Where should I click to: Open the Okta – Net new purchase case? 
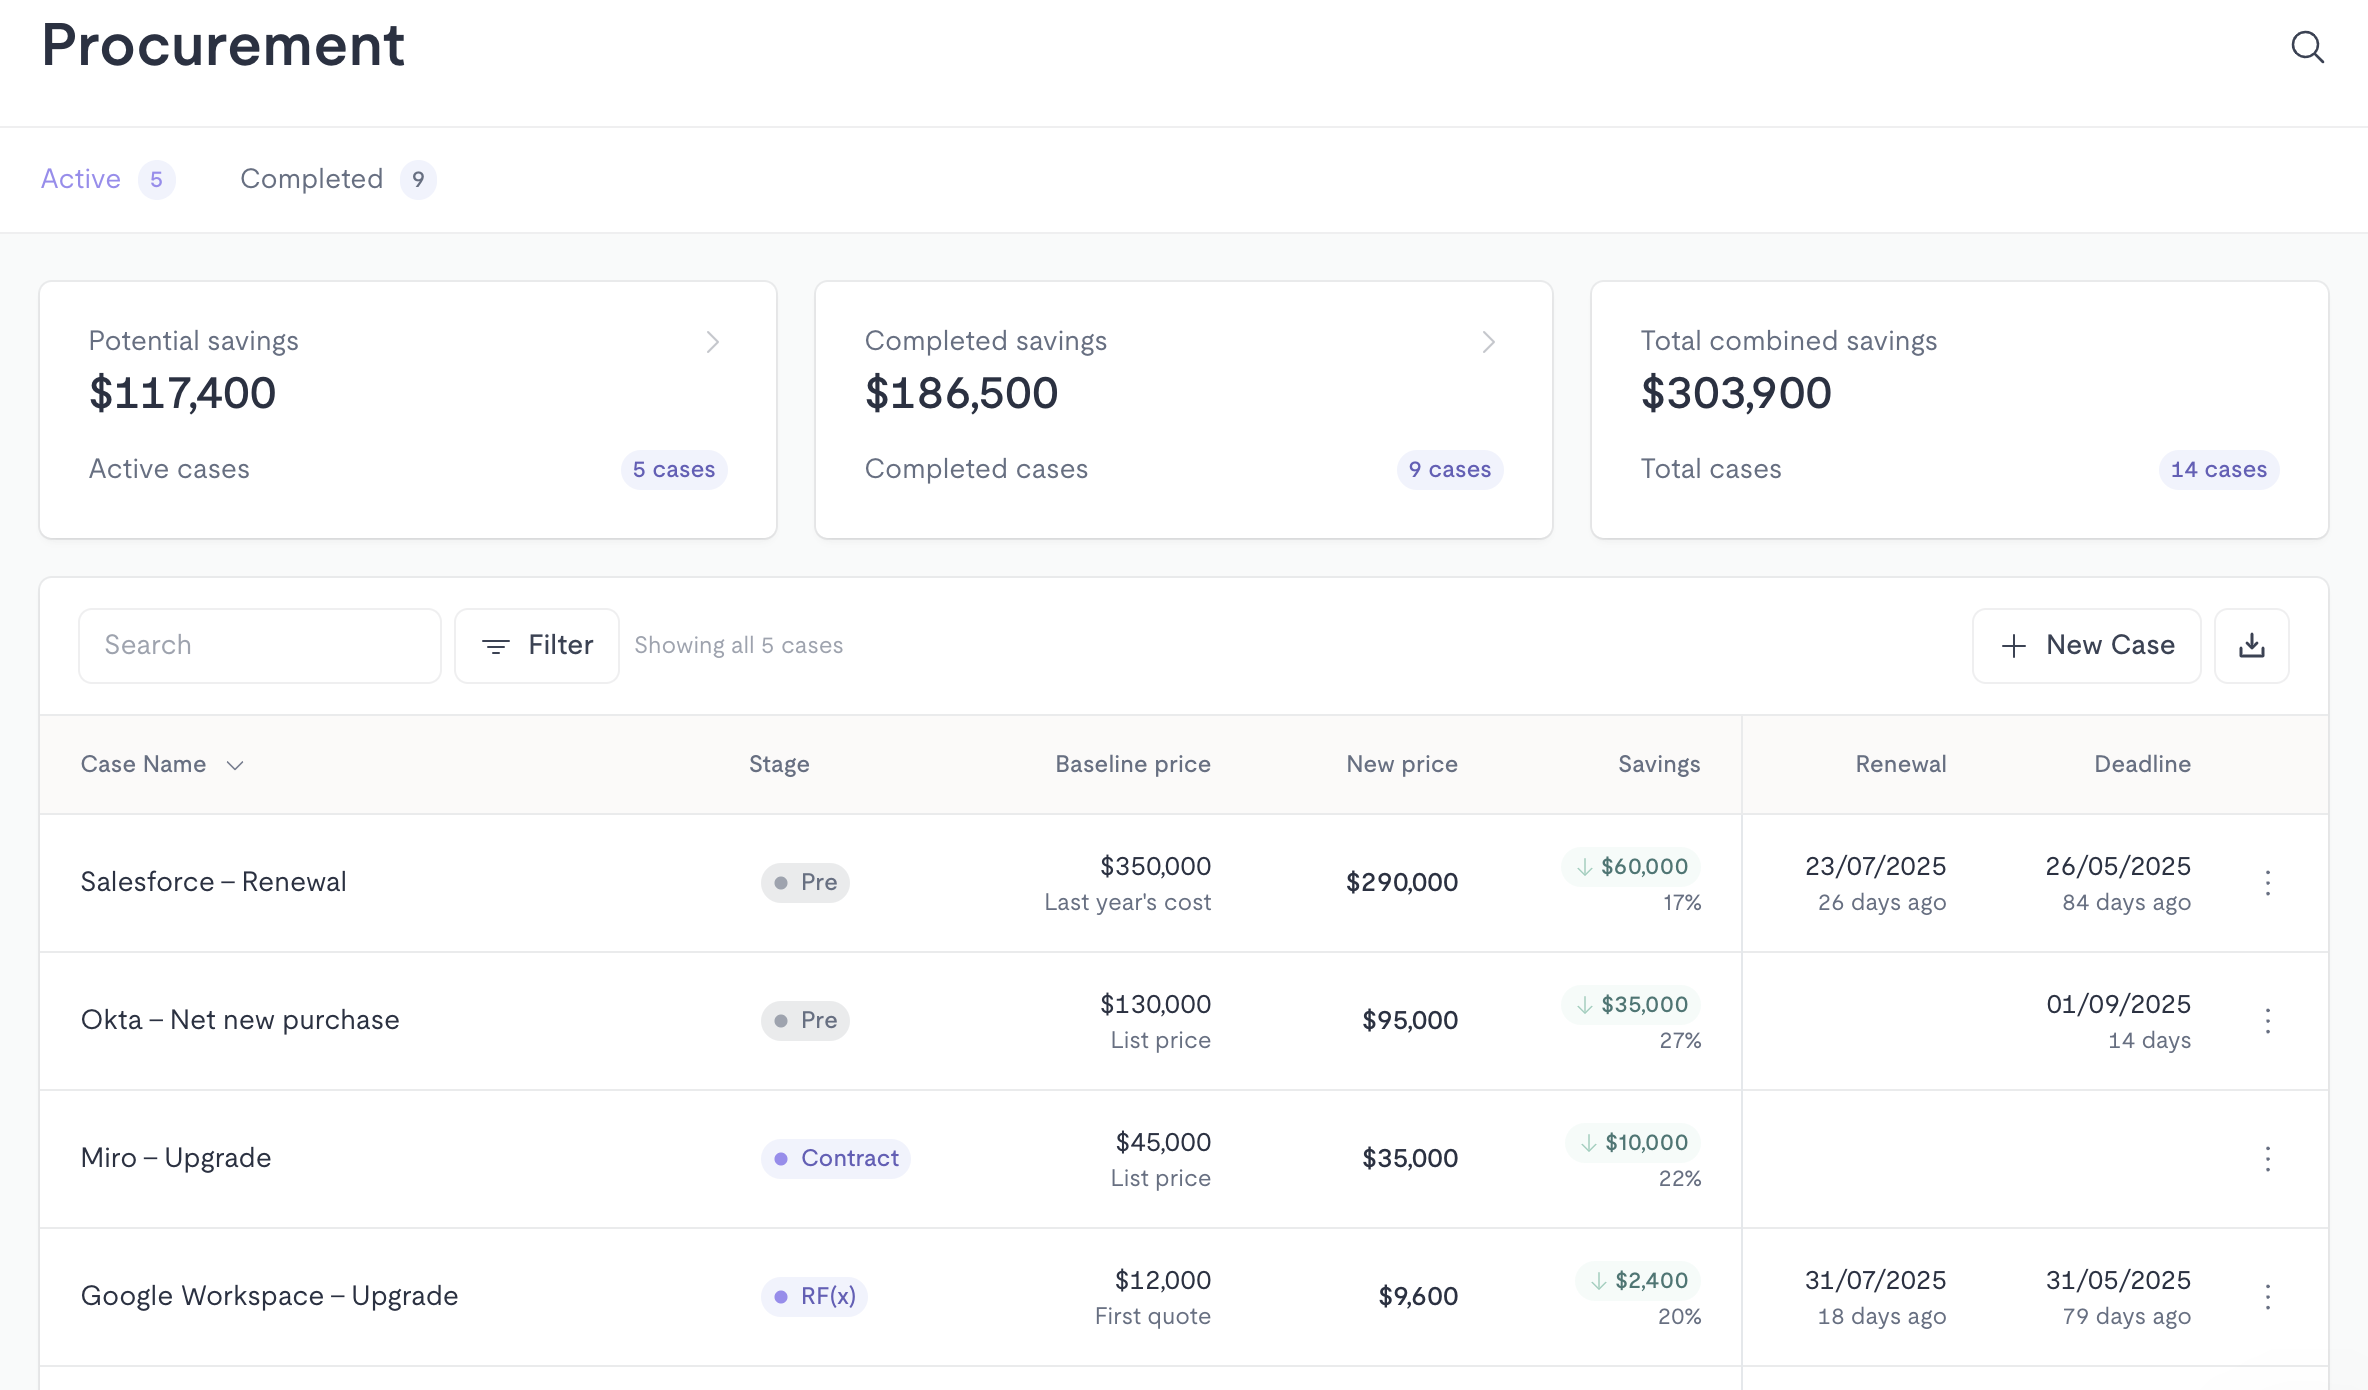pyautogui.click(x=240, y=1020)
